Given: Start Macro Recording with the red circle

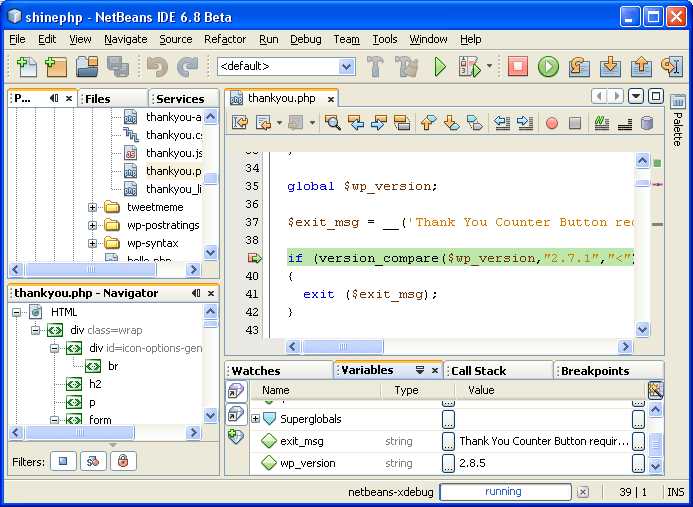Looking at the screenshot, I should 552,123.
